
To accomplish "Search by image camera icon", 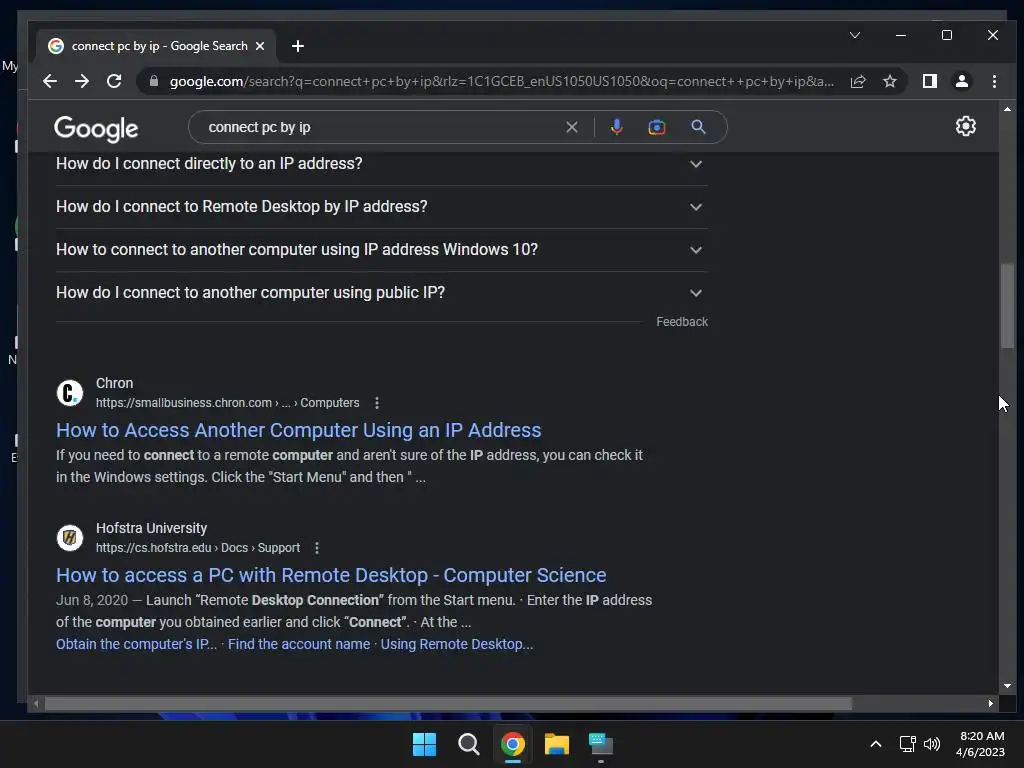I will click(657, 127).
